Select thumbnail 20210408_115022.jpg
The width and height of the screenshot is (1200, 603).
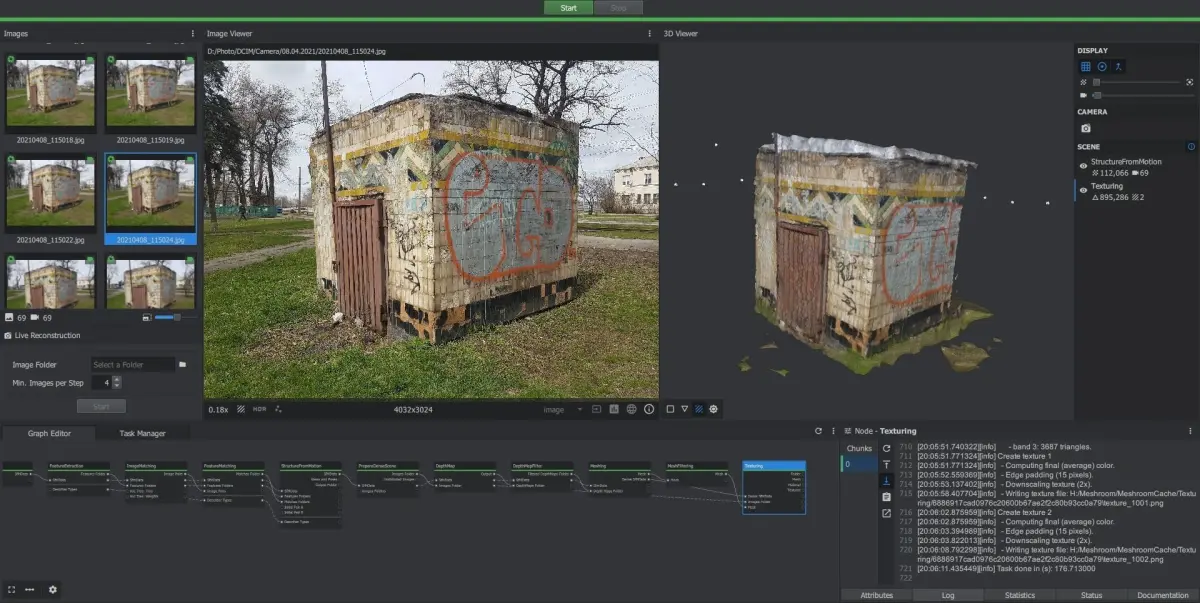[x=51, y=199]
